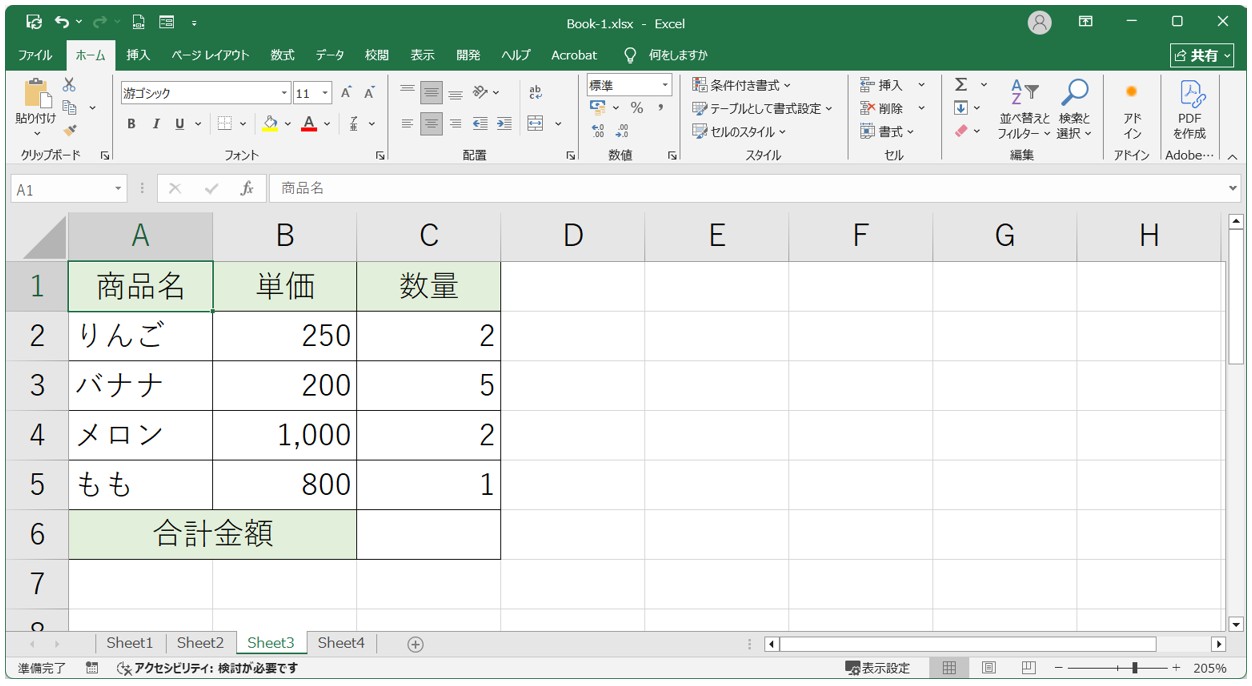Image resolution: width=1252 pixels, height=686 pixels.
Task: Select cell 合計金額
Action: [212, 534]
